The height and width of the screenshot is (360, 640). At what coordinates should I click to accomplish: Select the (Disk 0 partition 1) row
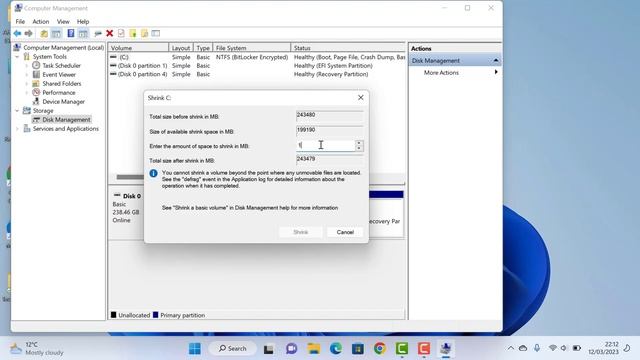coord(257,66)
